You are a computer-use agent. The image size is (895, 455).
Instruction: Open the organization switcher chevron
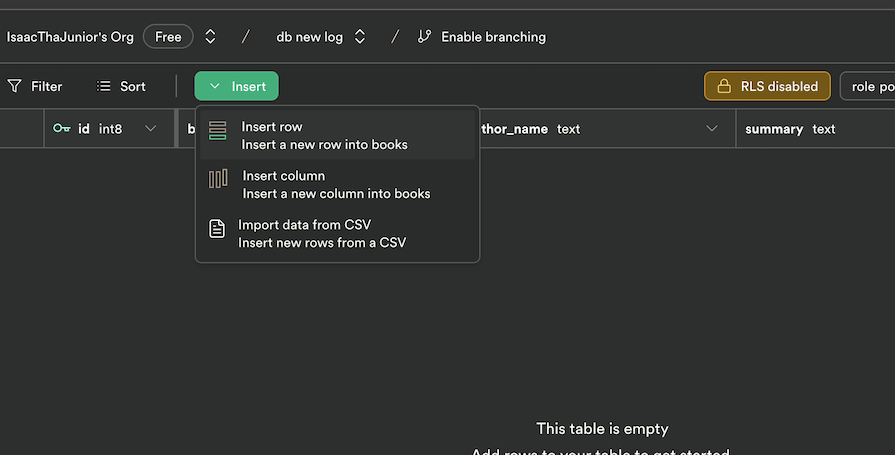pos(210,37)
